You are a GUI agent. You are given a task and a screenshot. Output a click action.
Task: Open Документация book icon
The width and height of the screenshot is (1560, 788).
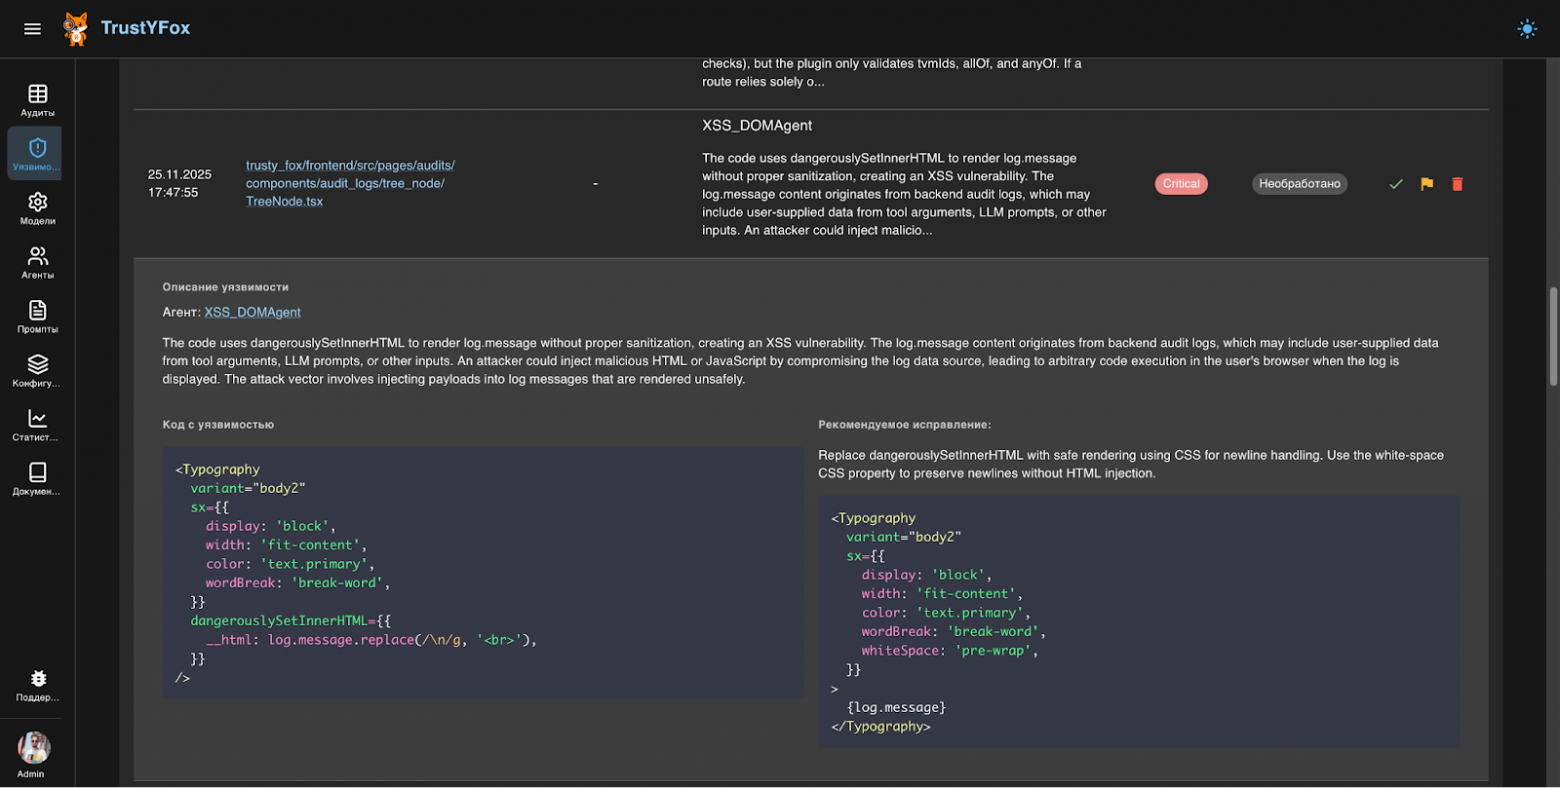37,478
